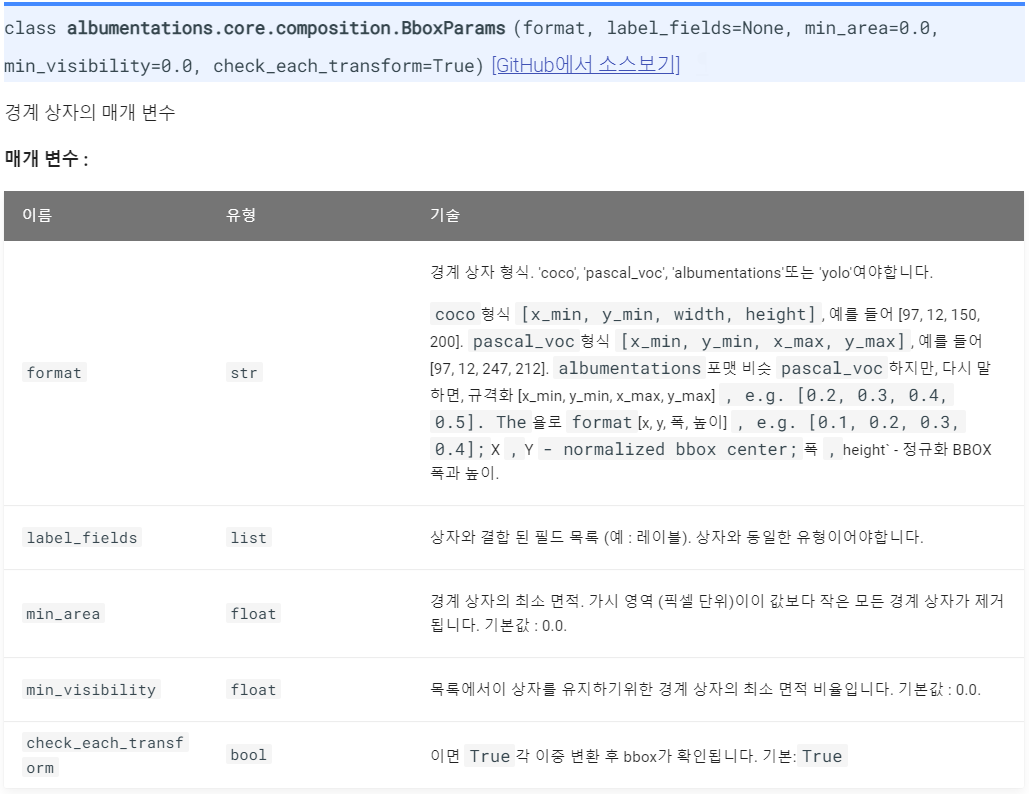
Task: Select the format parameter name cell
Action: pyautogui.click(x=54, y=373)
